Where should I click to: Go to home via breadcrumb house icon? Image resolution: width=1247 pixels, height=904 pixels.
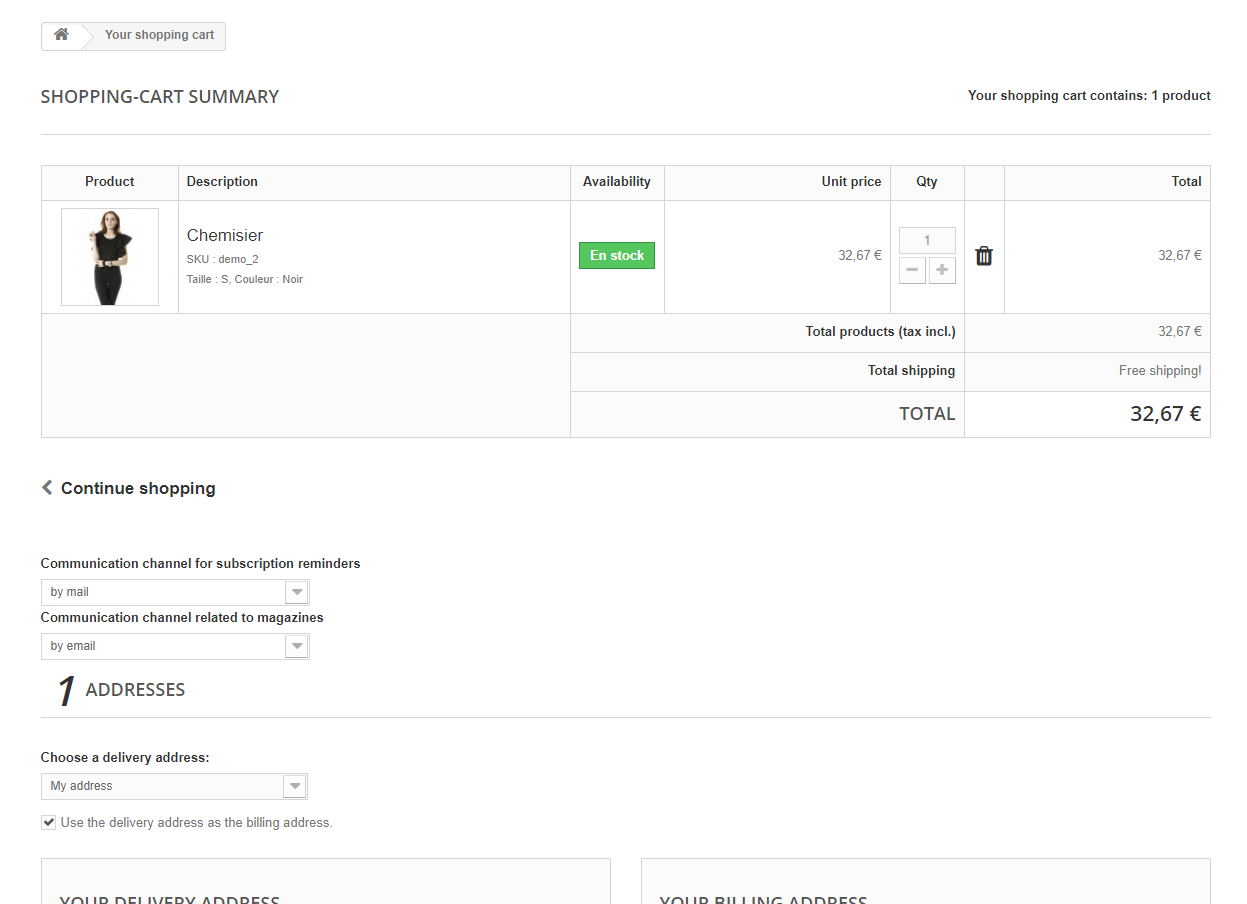(x=61, y=35)
